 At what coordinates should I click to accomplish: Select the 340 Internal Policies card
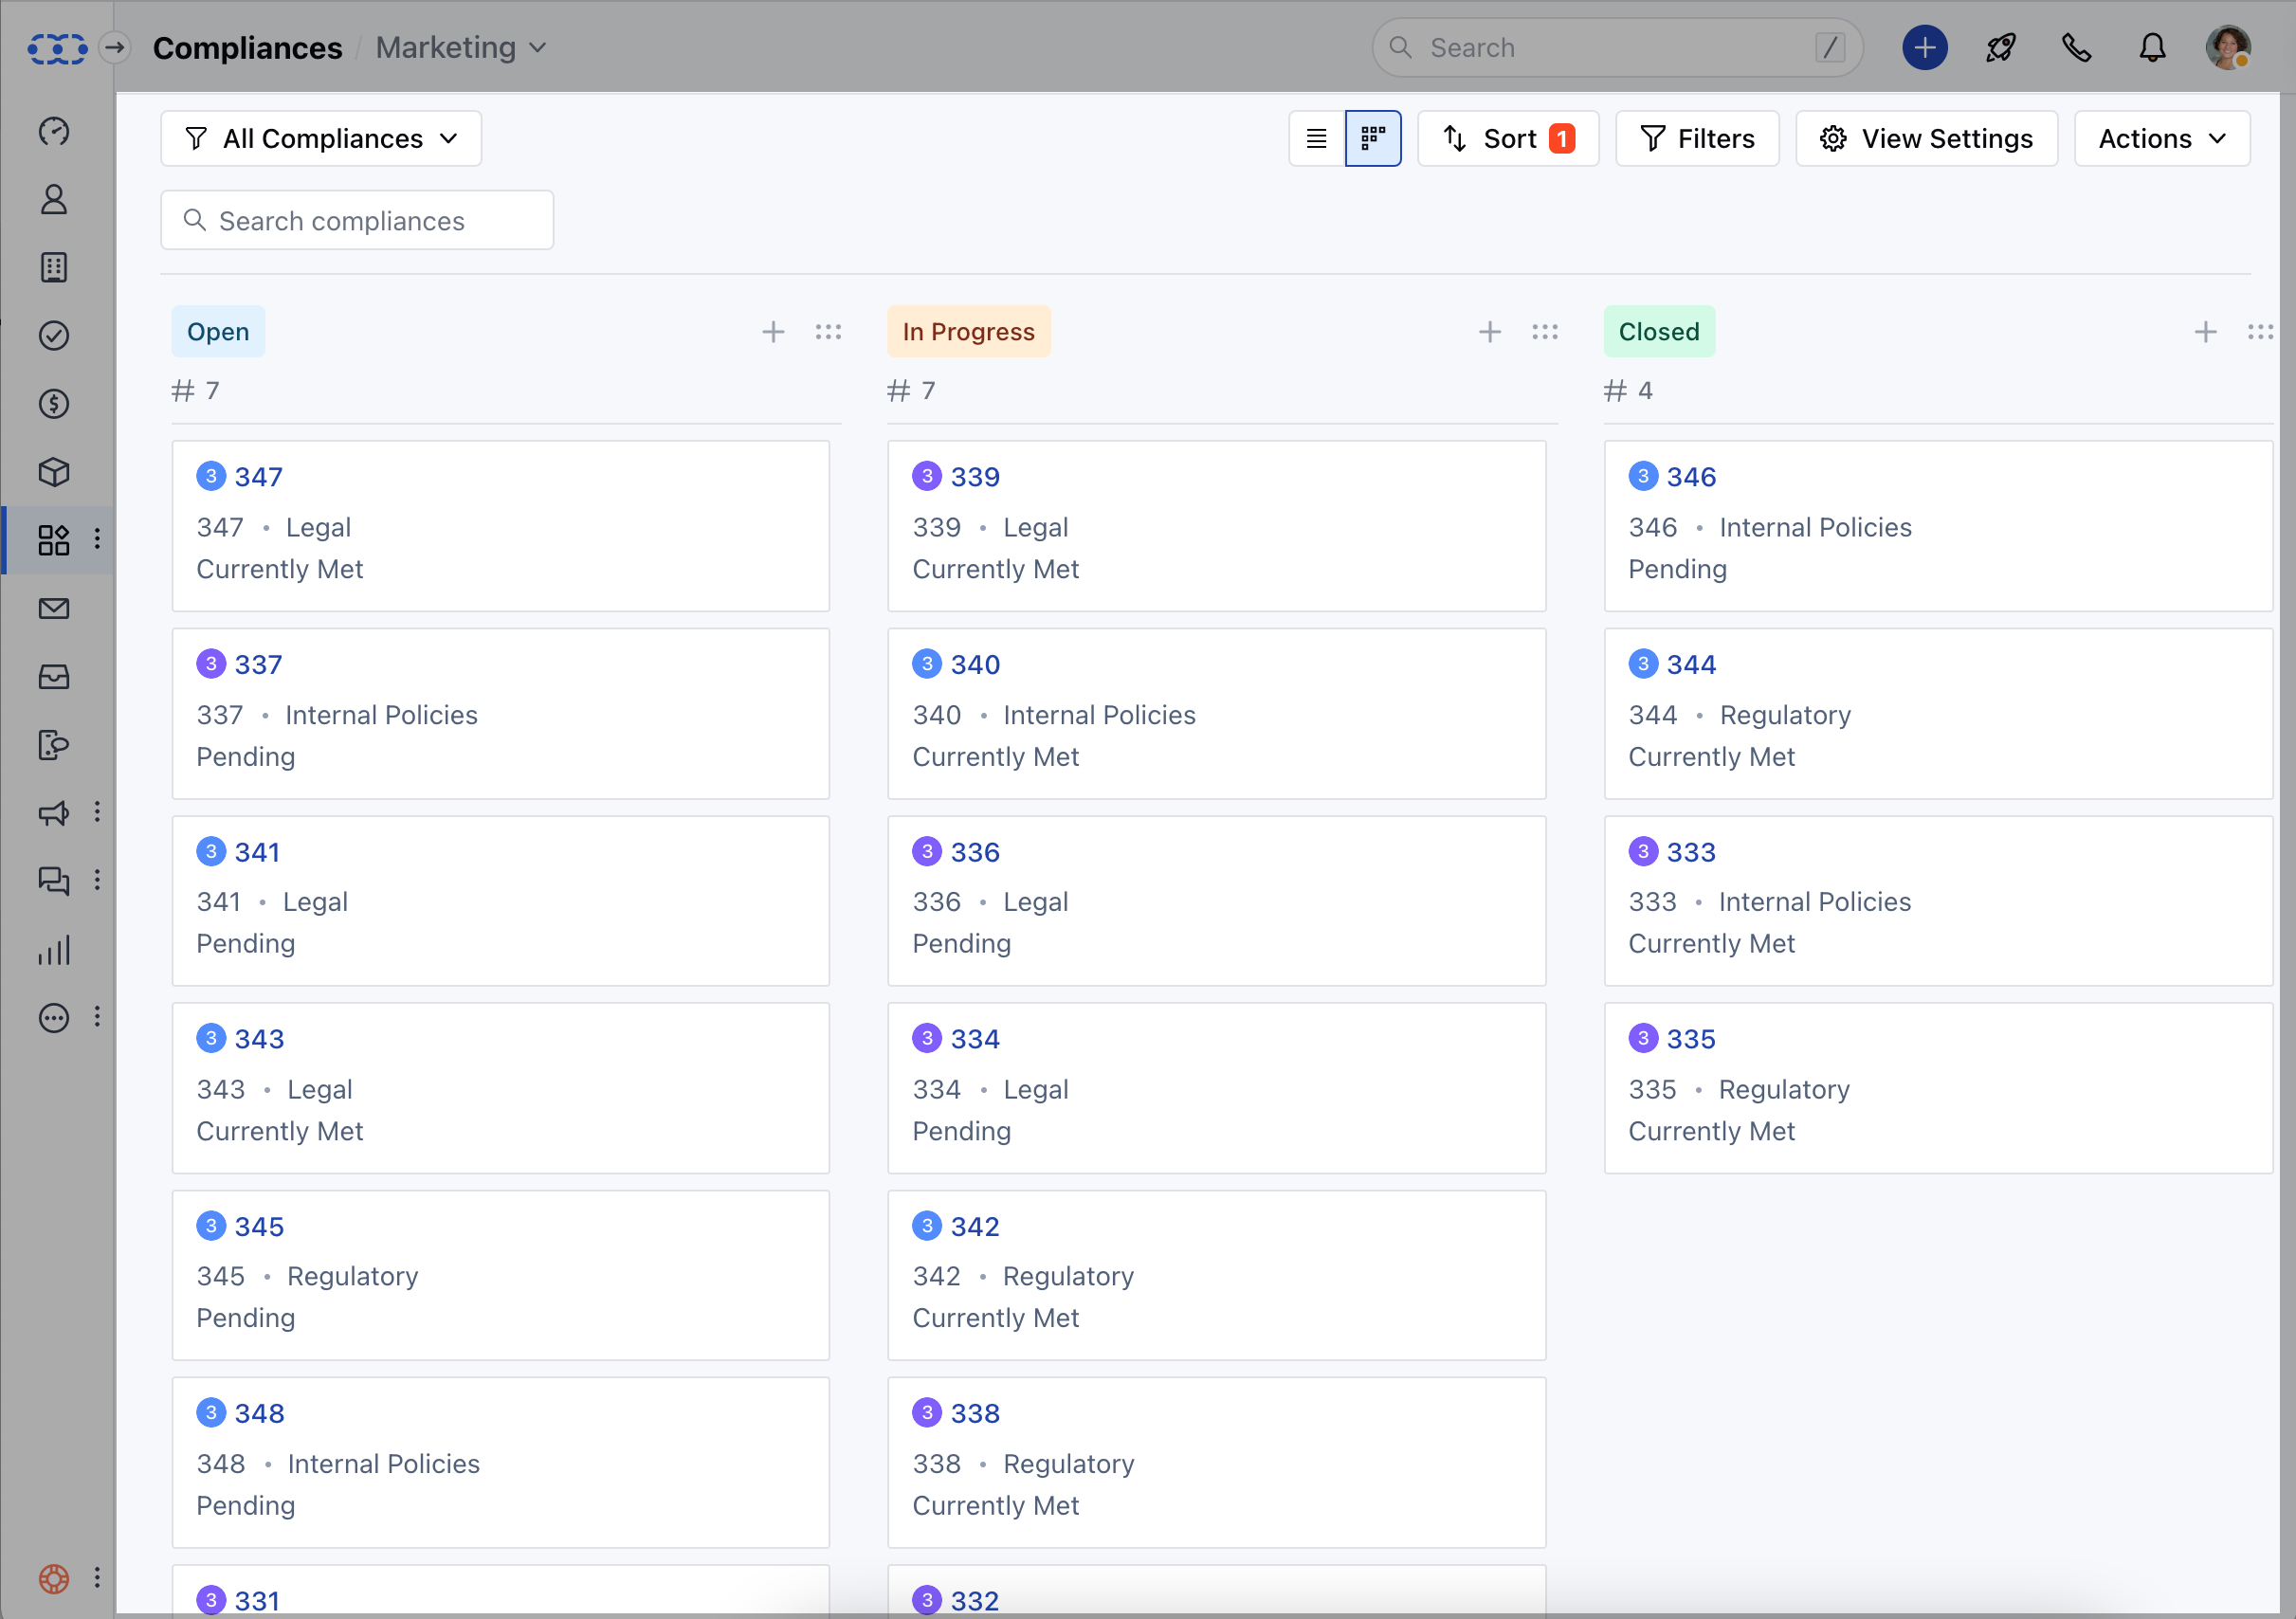click(1216, 714)
